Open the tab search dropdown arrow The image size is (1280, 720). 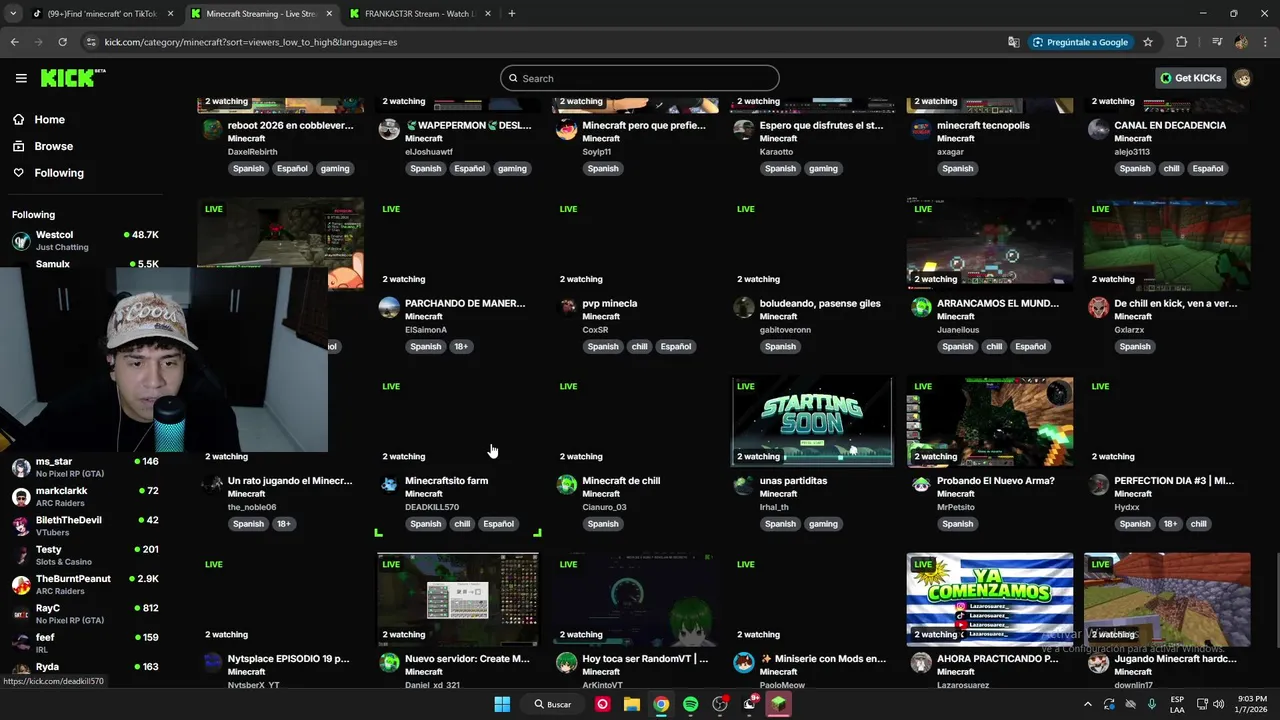click(12, 14)
